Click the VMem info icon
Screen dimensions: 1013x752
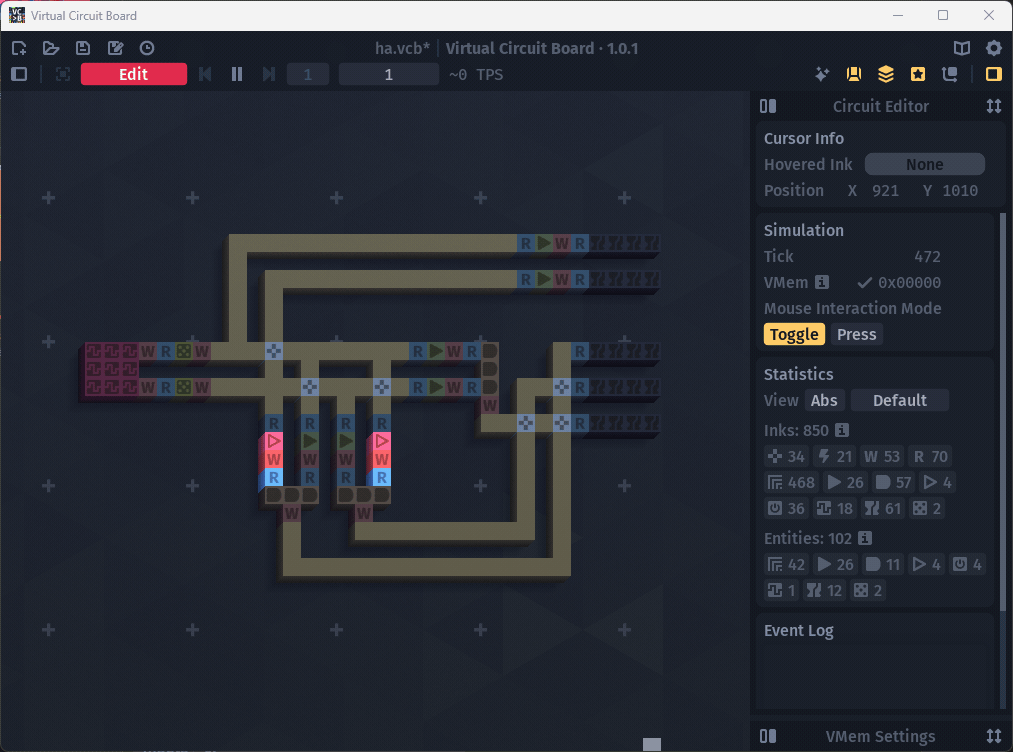tap(821, 282)
